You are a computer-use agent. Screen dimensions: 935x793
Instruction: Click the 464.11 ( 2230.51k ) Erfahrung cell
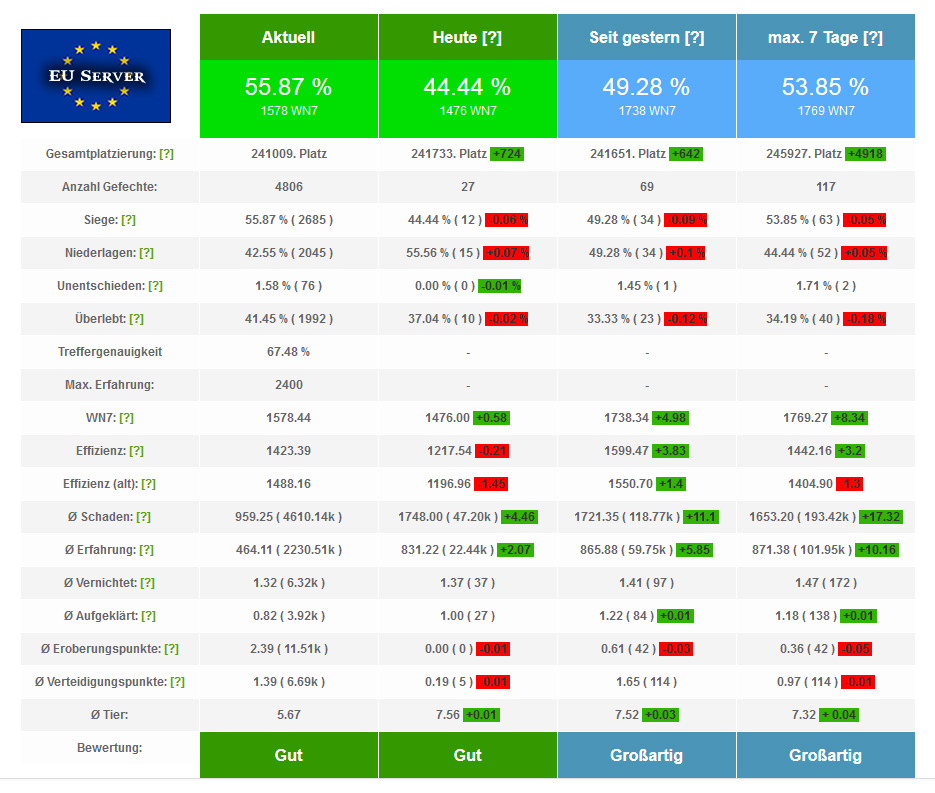tap(289, 550)
